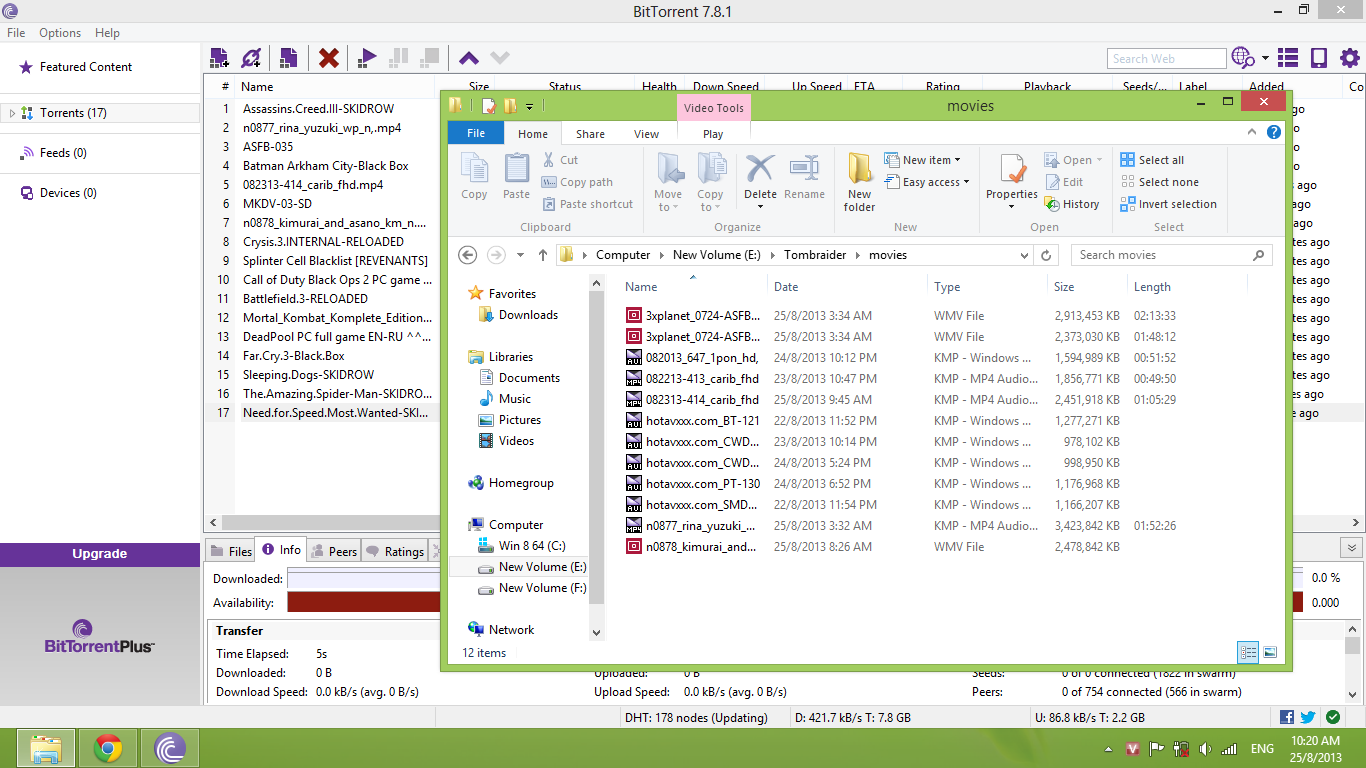
Task: Open the recent locations dropdown arrow
Action: tap(520, 255)
